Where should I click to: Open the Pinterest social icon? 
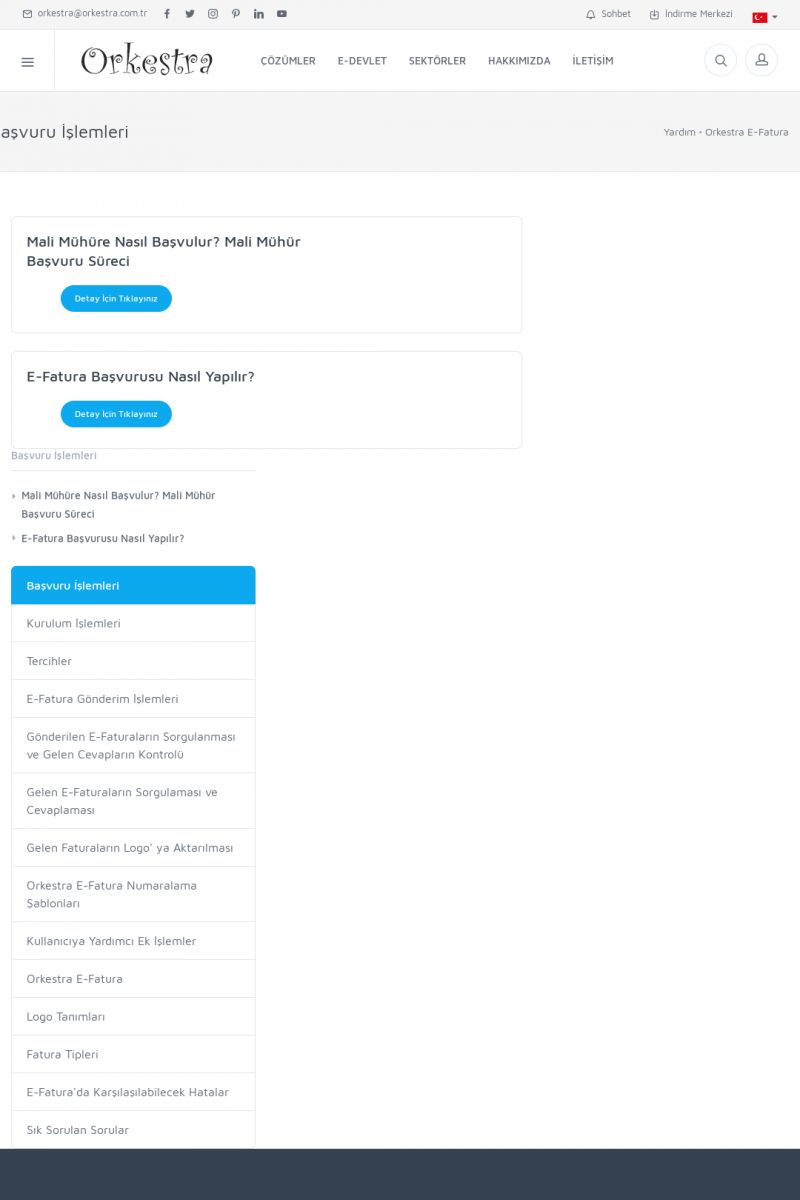[x=236, y=14]
